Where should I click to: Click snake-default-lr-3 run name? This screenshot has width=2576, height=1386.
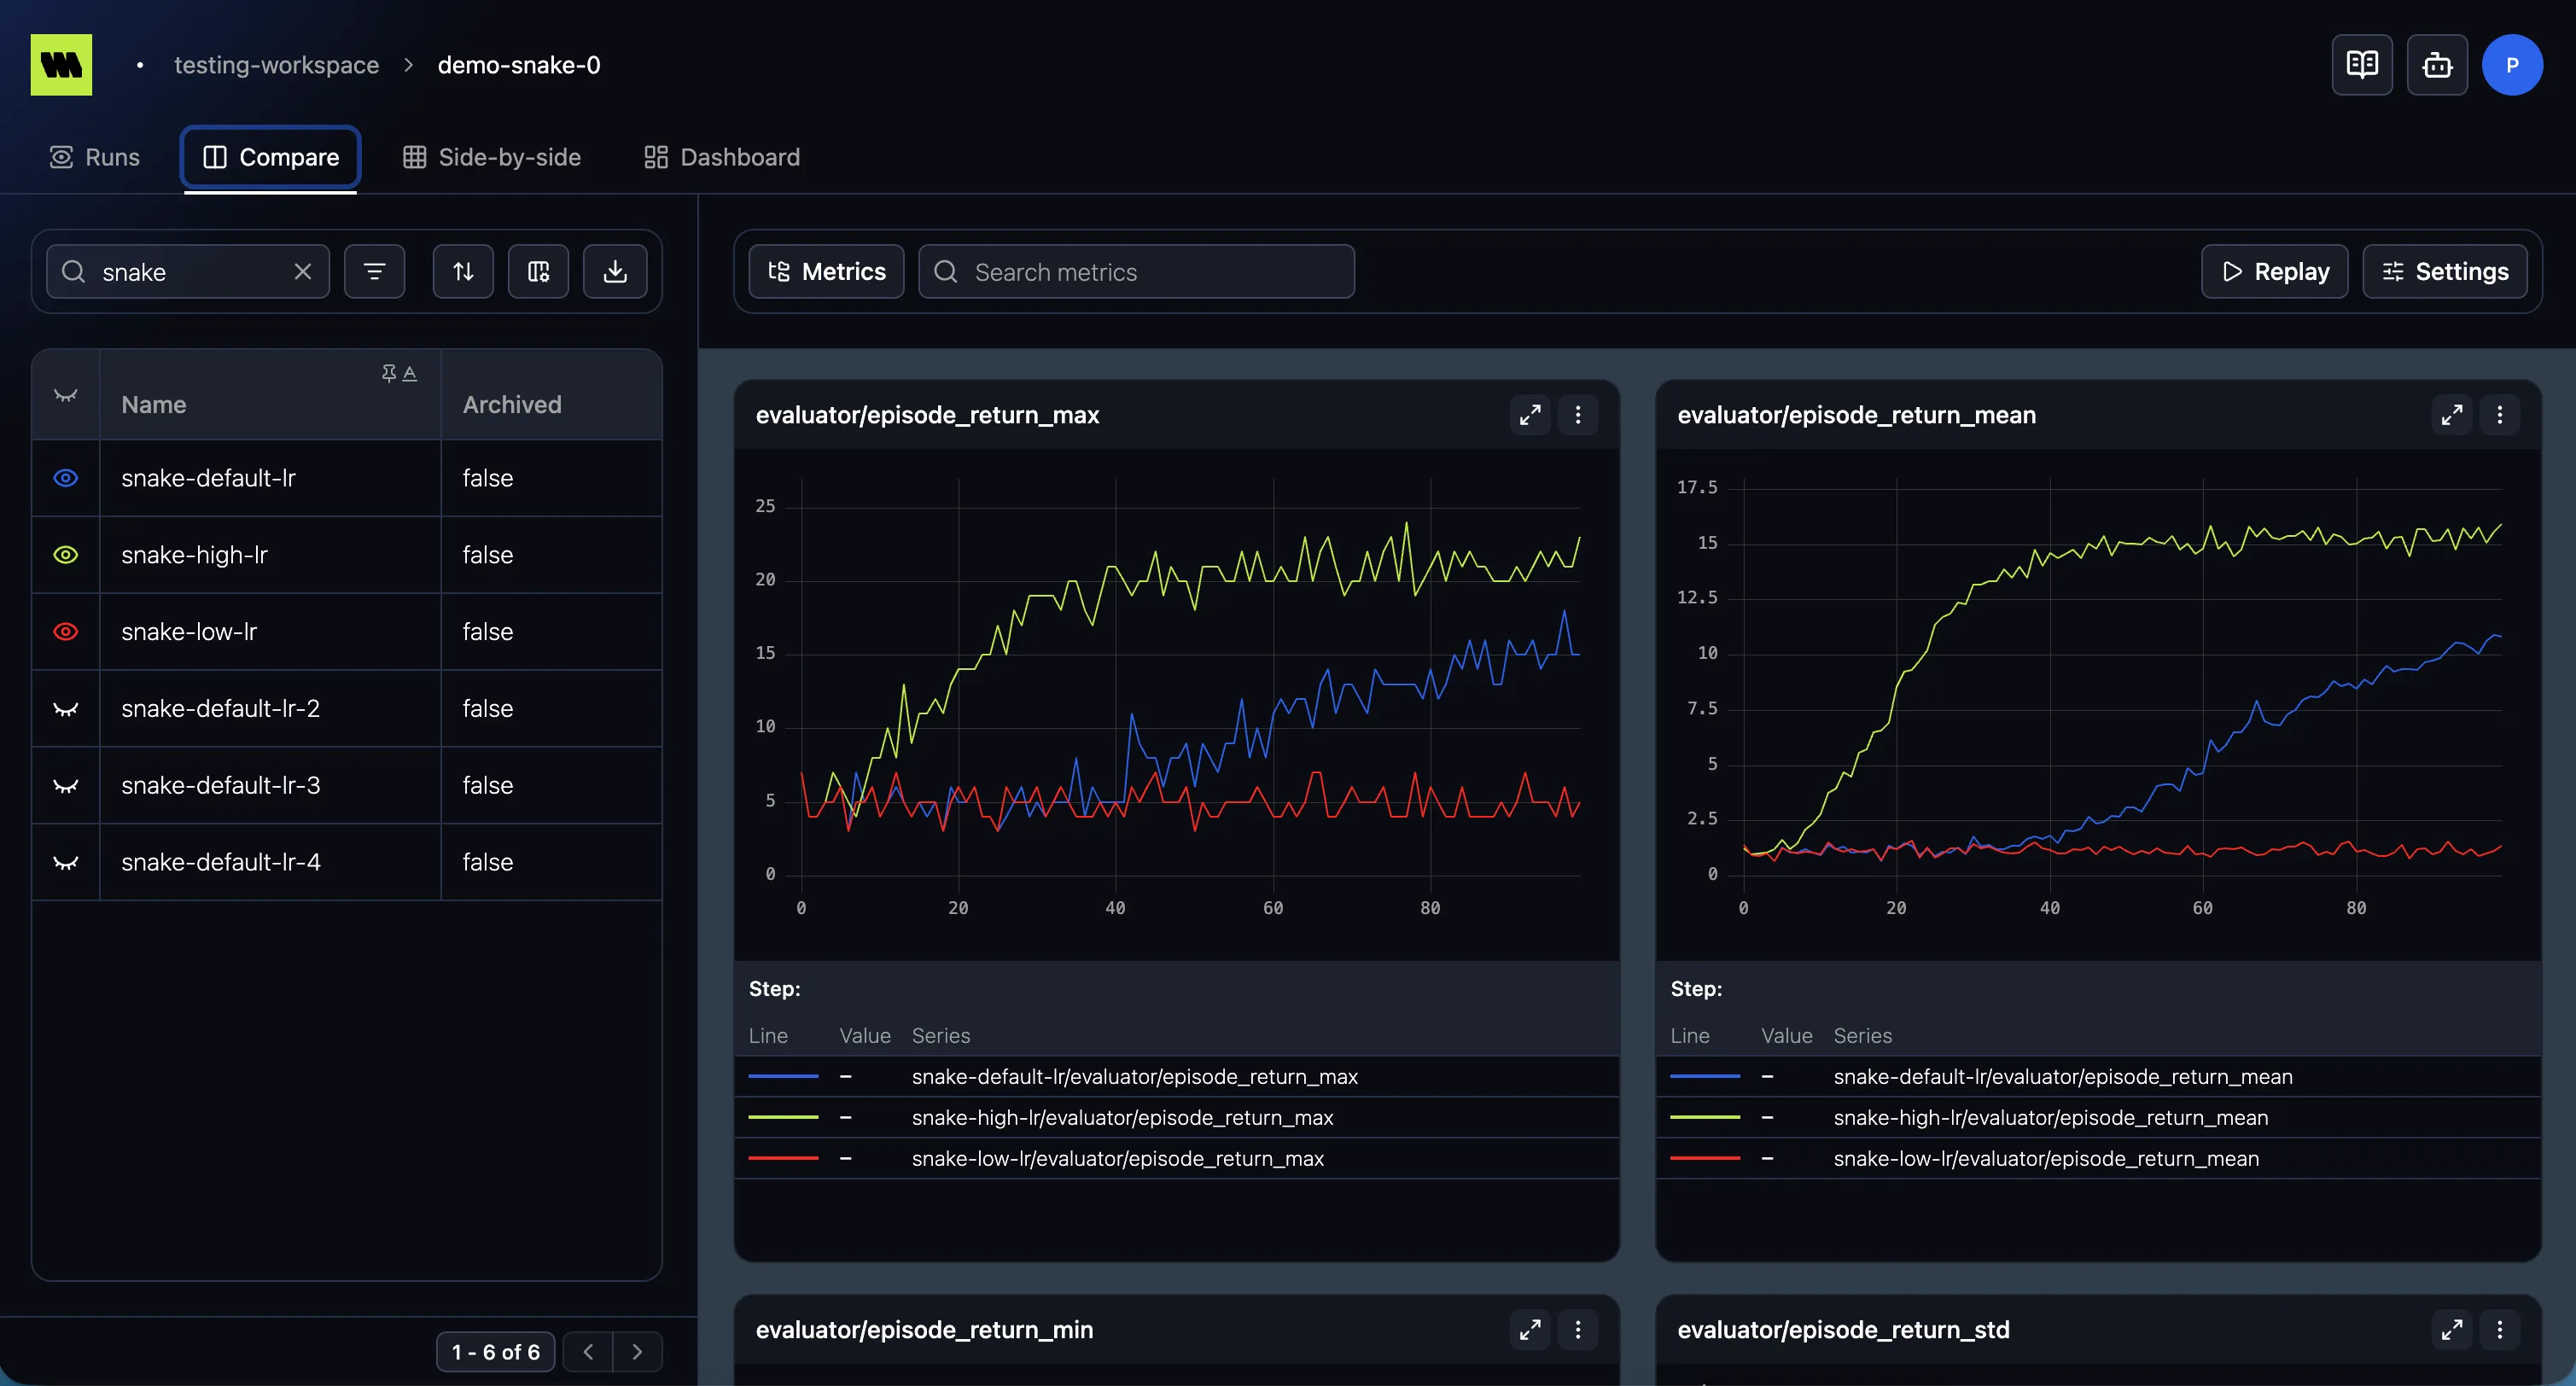click(220, 786)
